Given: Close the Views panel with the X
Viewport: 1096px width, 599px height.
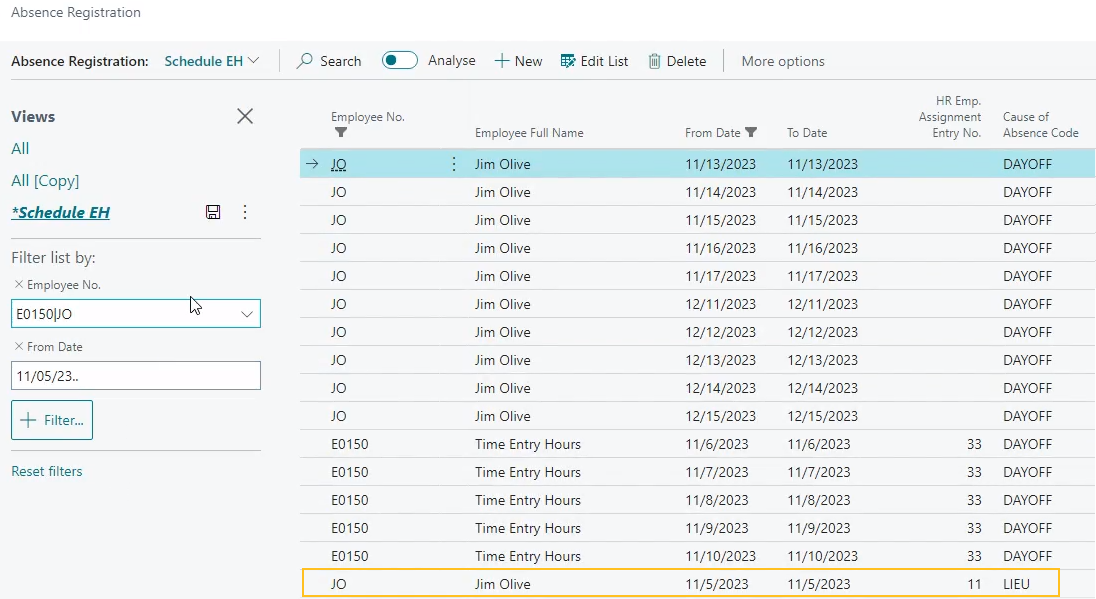Looking at the screenshot, I should point(245,116).
